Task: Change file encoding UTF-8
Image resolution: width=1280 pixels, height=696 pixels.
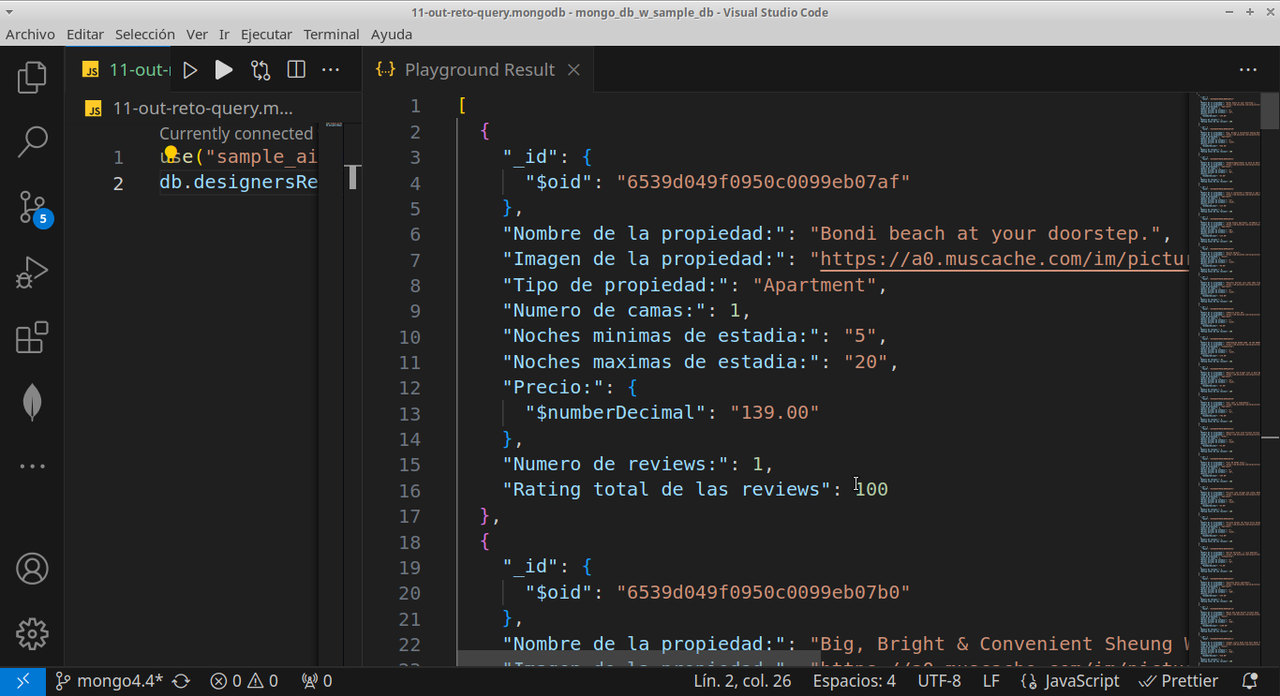Action: (939, 681)
